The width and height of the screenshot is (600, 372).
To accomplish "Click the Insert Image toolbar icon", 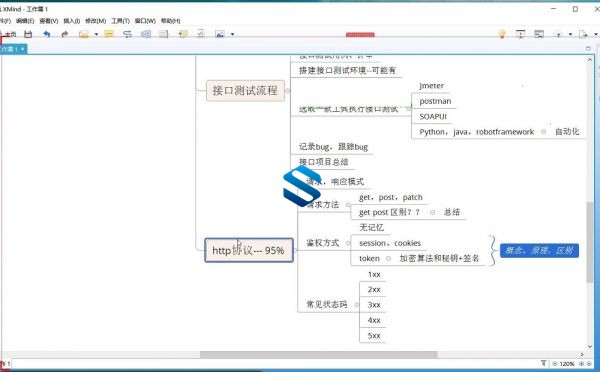I will pyautogui.click(x=220, y=34).
